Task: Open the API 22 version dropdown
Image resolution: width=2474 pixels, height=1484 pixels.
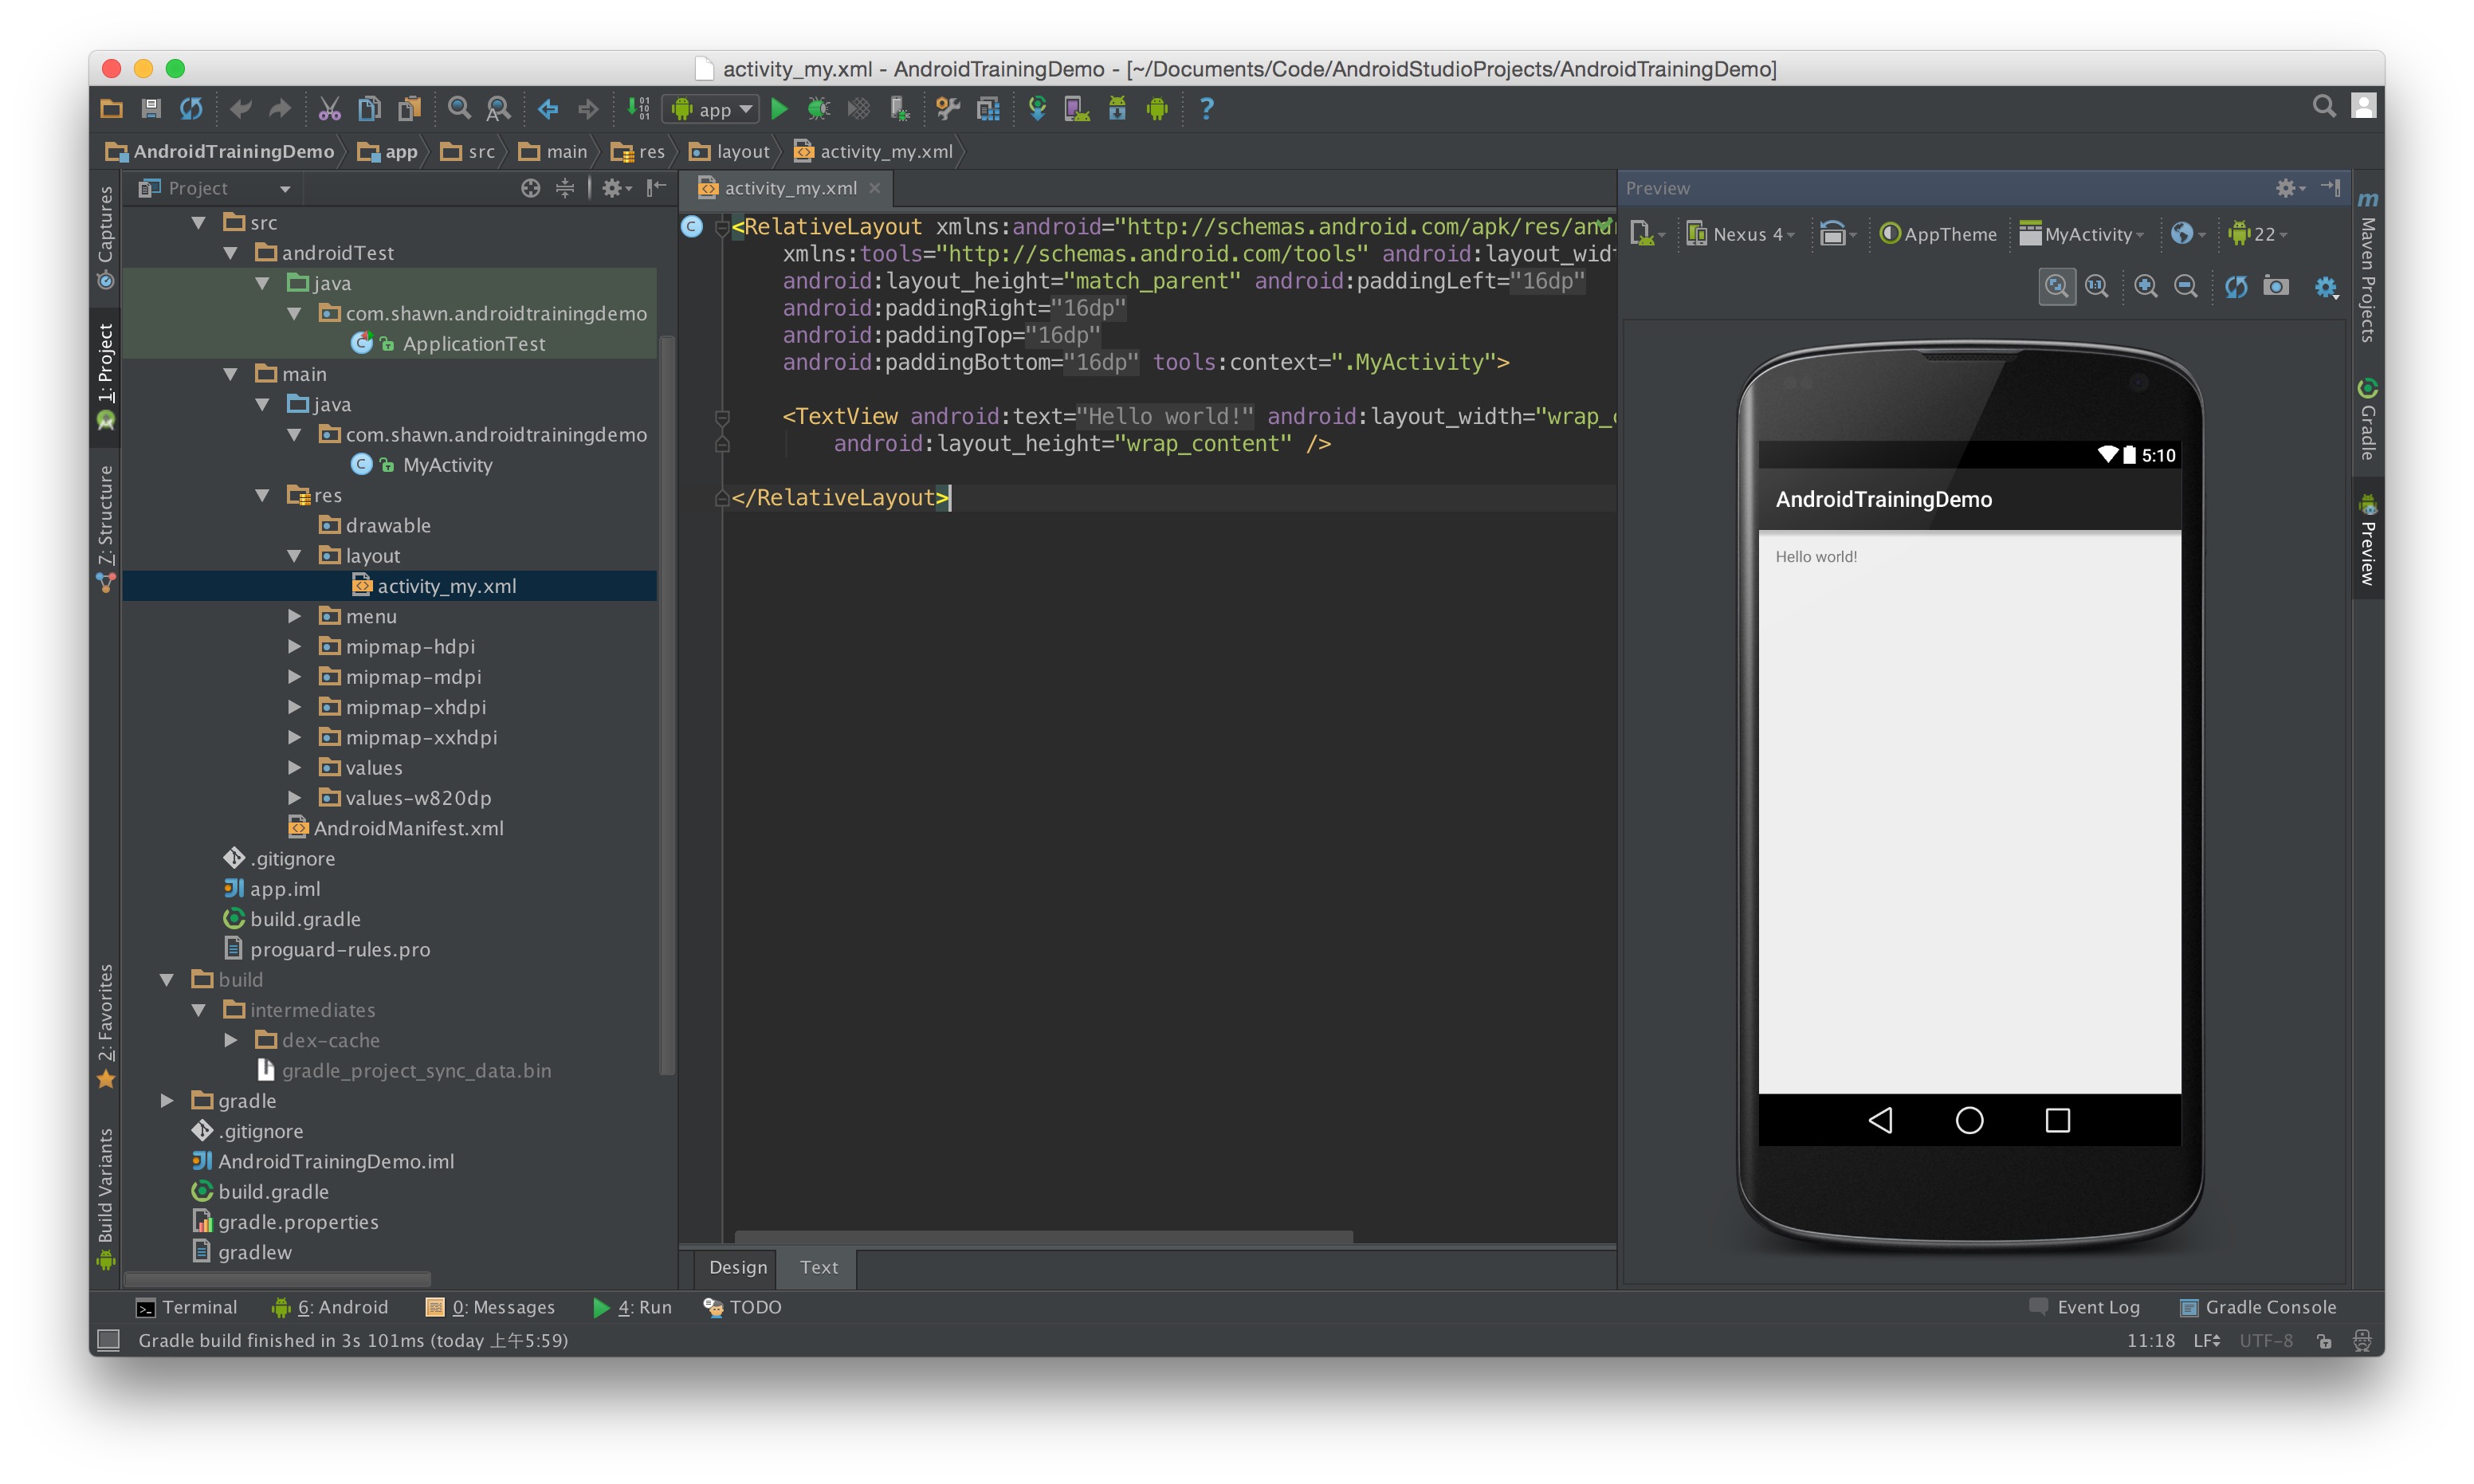Action: (x=2258, y=234)
